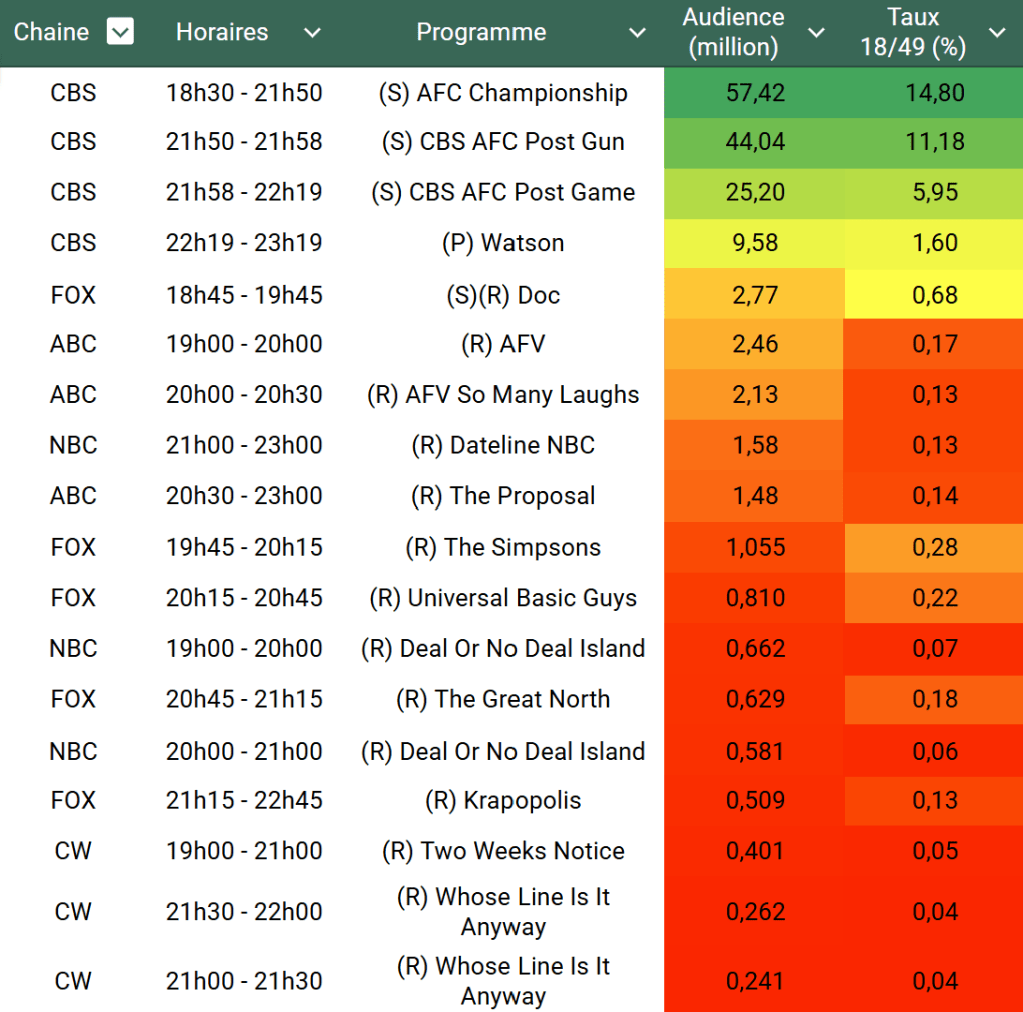Select the green 57,42 audience cell

point(755,93)
